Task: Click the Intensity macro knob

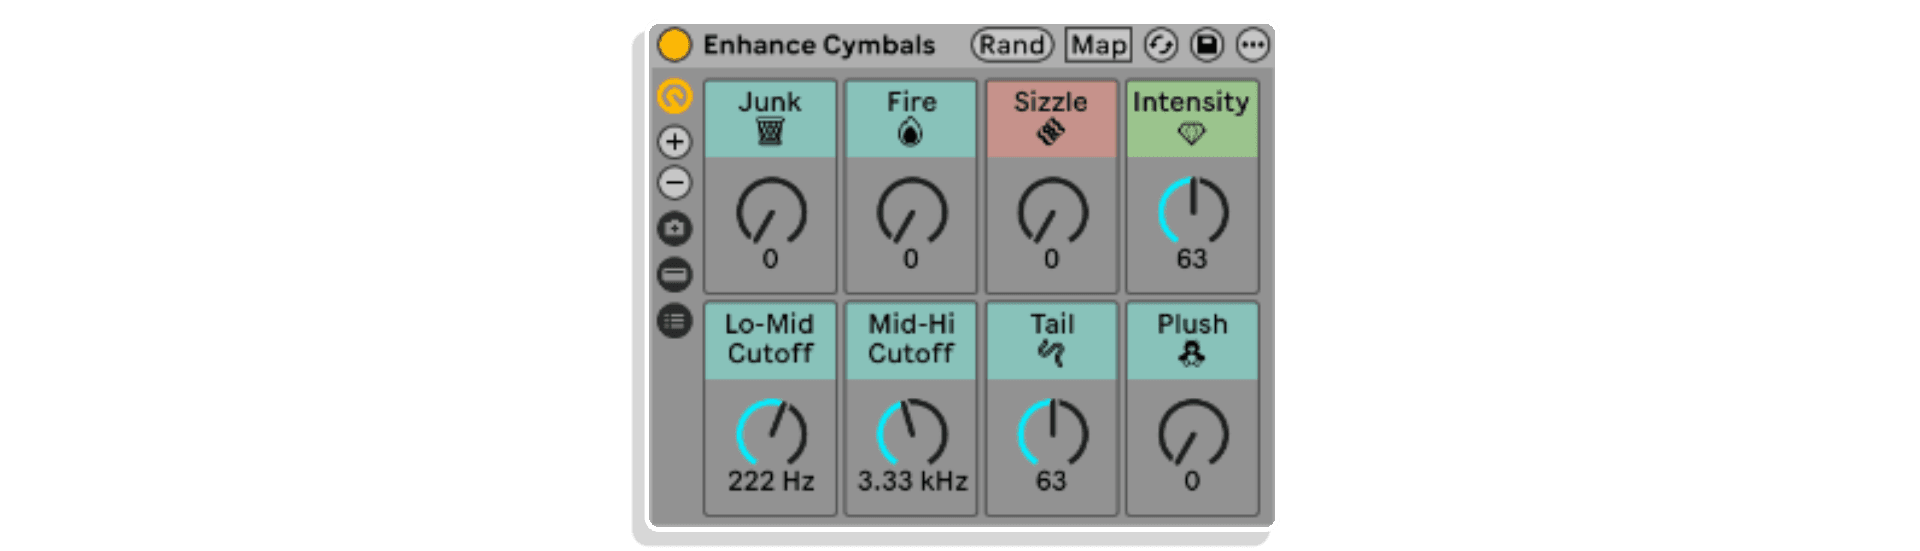Action: click(1192, 211)
